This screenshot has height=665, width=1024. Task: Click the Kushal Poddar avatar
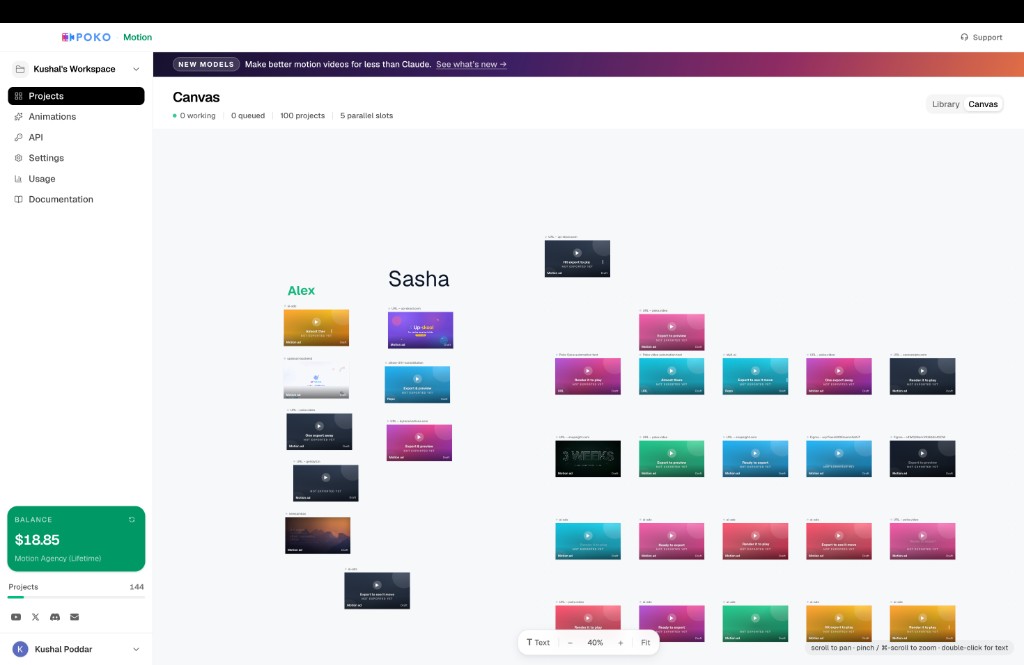(20, 649)
